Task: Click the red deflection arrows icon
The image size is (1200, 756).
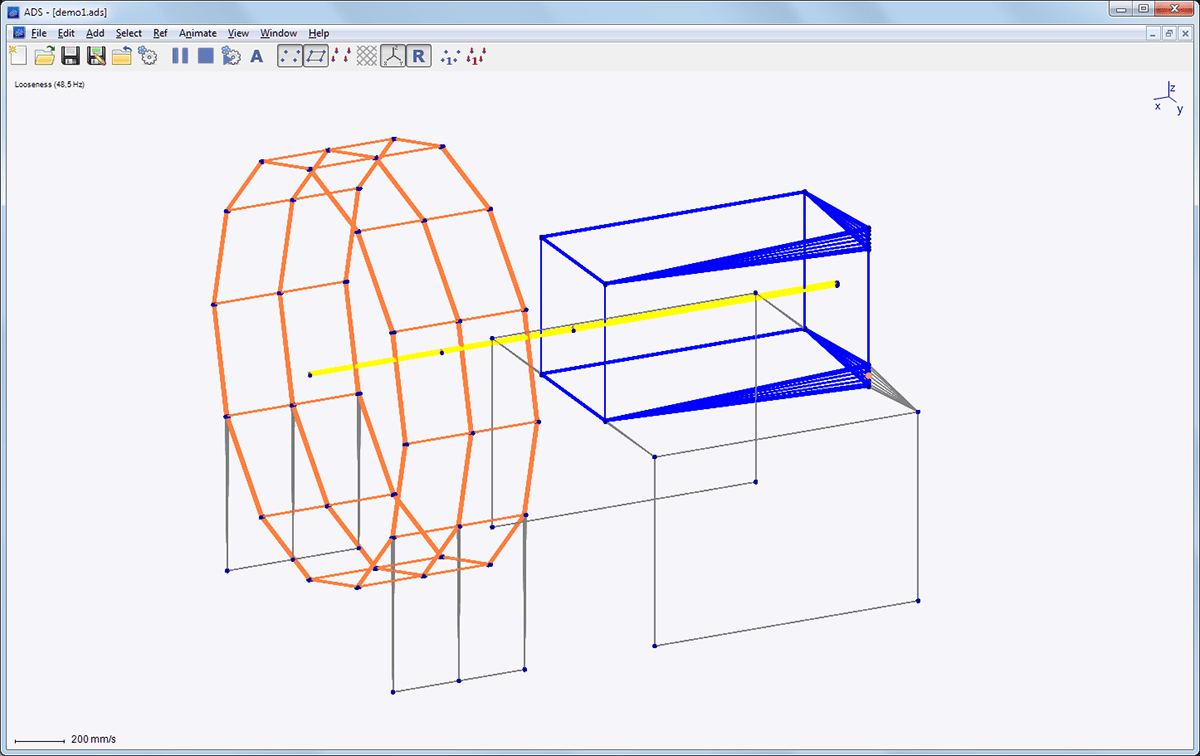Action: [x=339, y=56]
